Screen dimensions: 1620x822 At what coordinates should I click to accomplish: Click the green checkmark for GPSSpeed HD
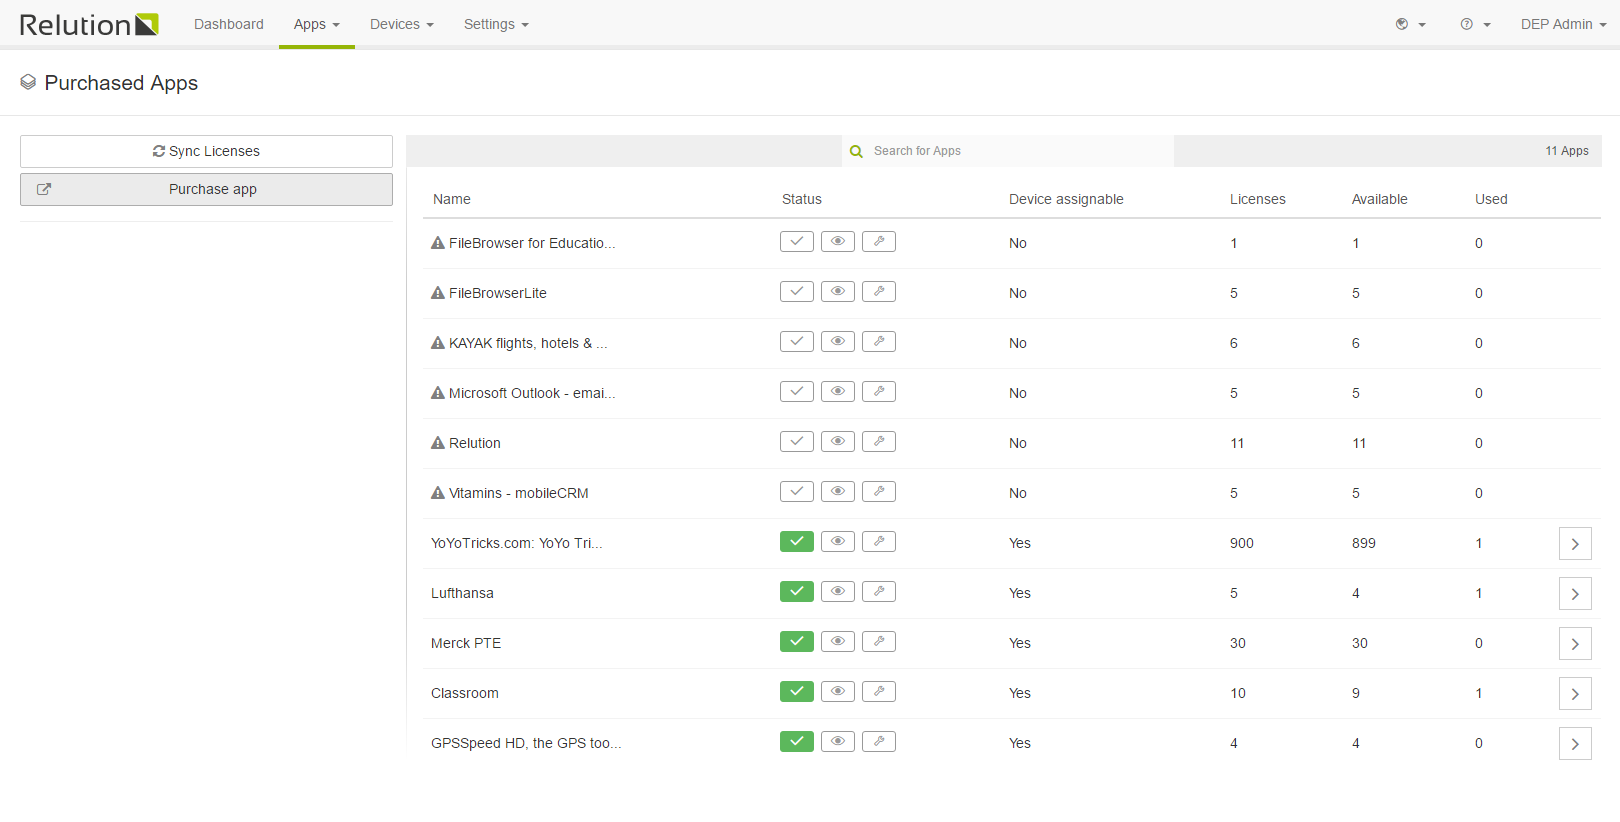pos(797,741)
